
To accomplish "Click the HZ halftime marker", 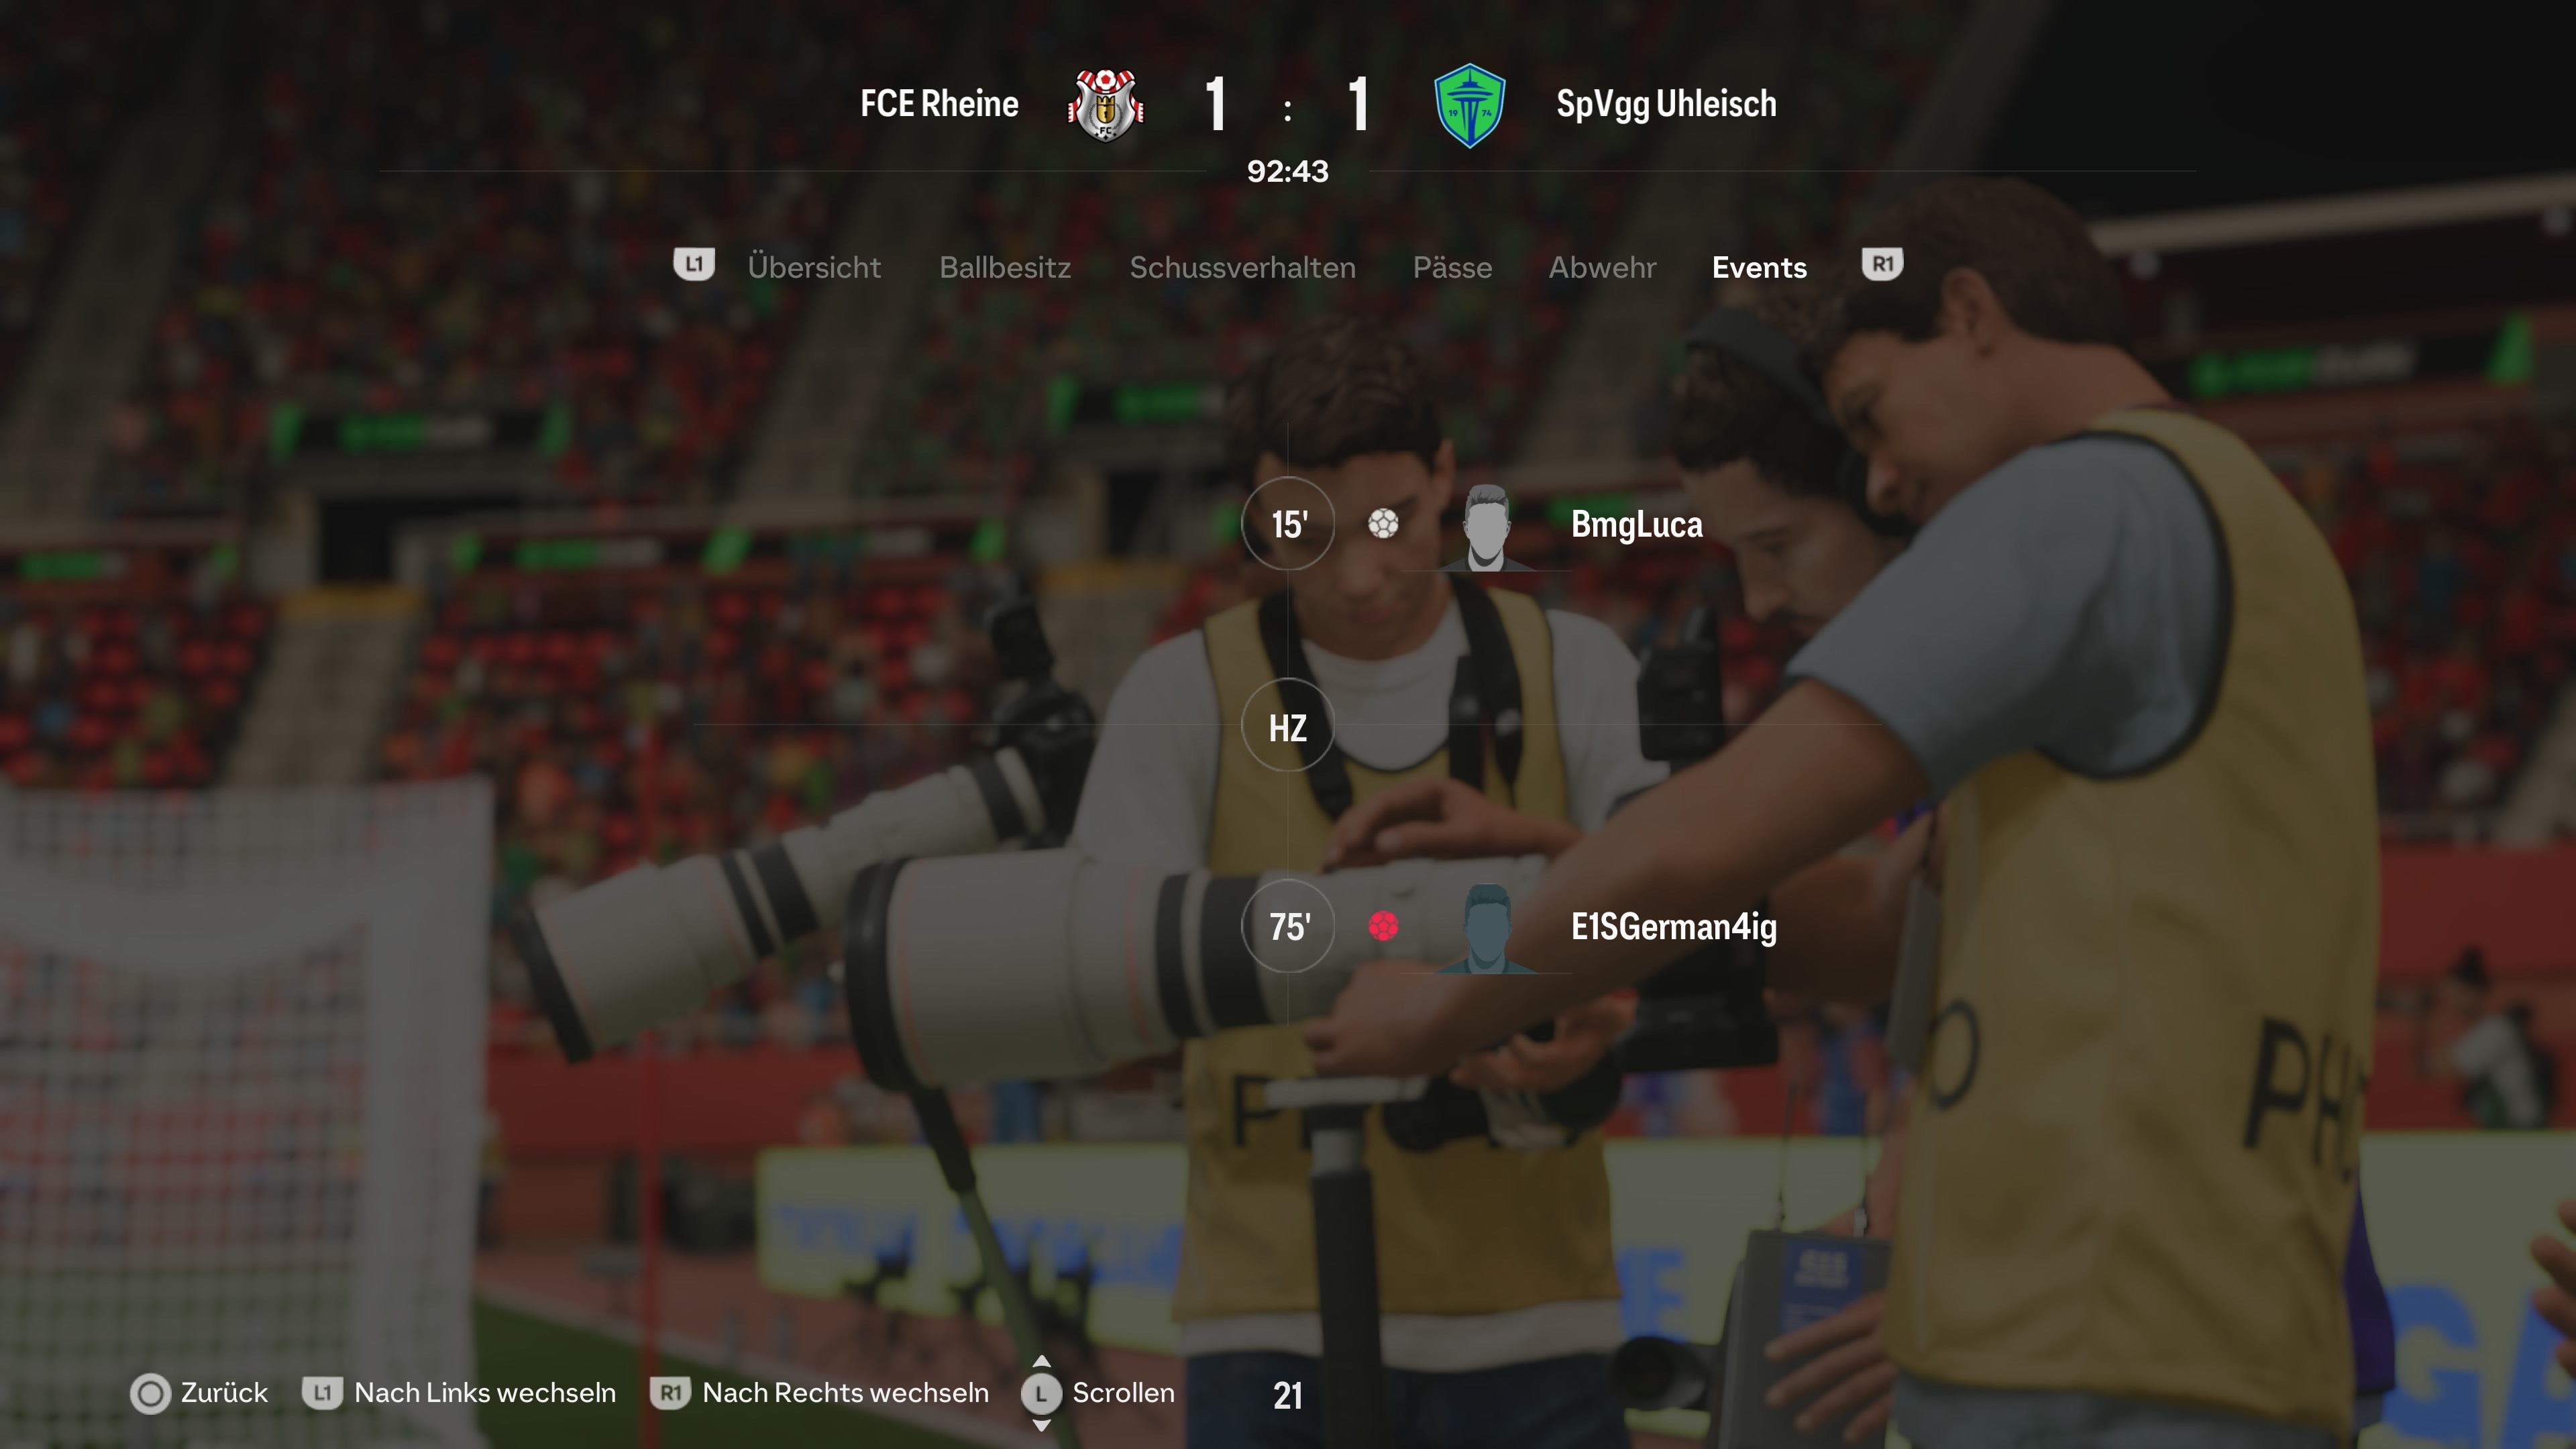I will (1288, 726).
